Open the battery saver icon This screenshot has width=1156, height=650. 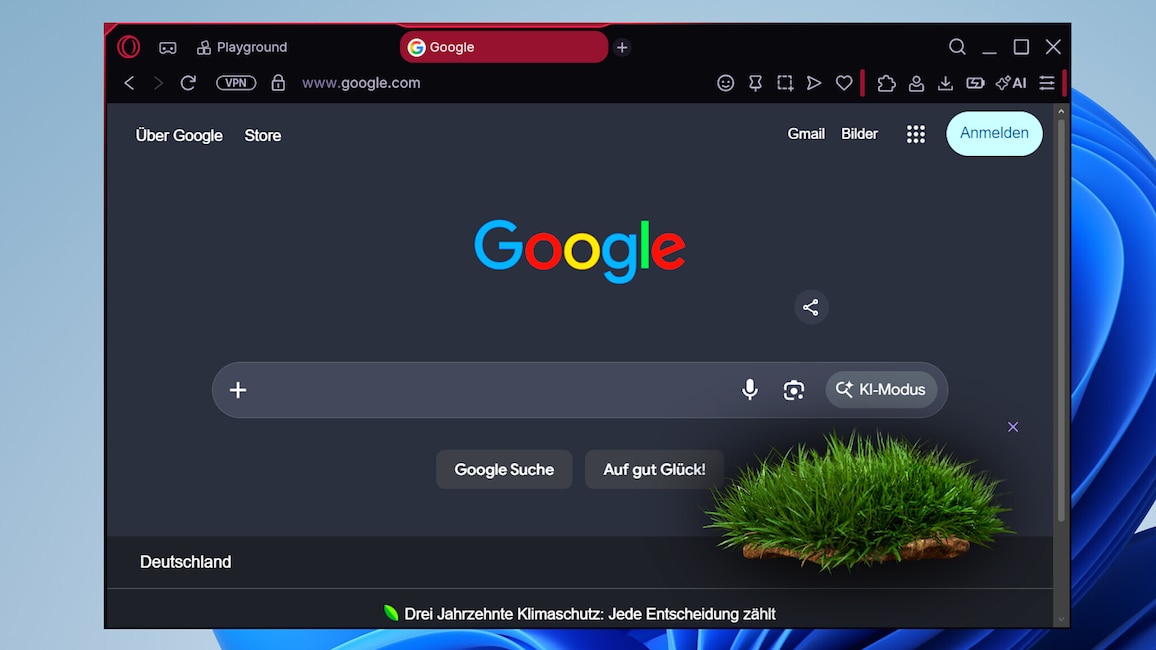pos(975,83)
